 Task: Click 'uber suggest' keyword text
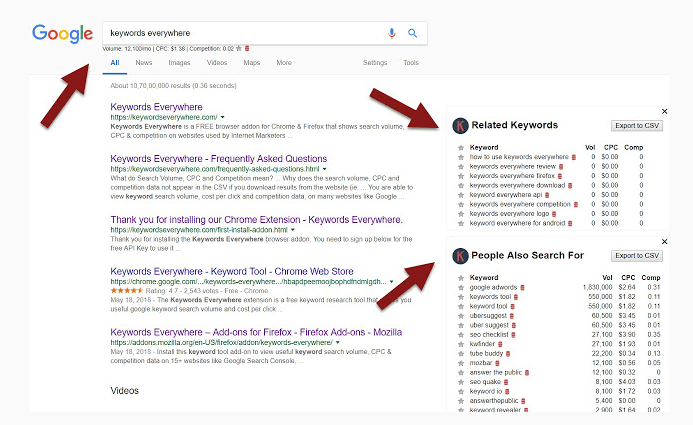click(x=489, y=325)
